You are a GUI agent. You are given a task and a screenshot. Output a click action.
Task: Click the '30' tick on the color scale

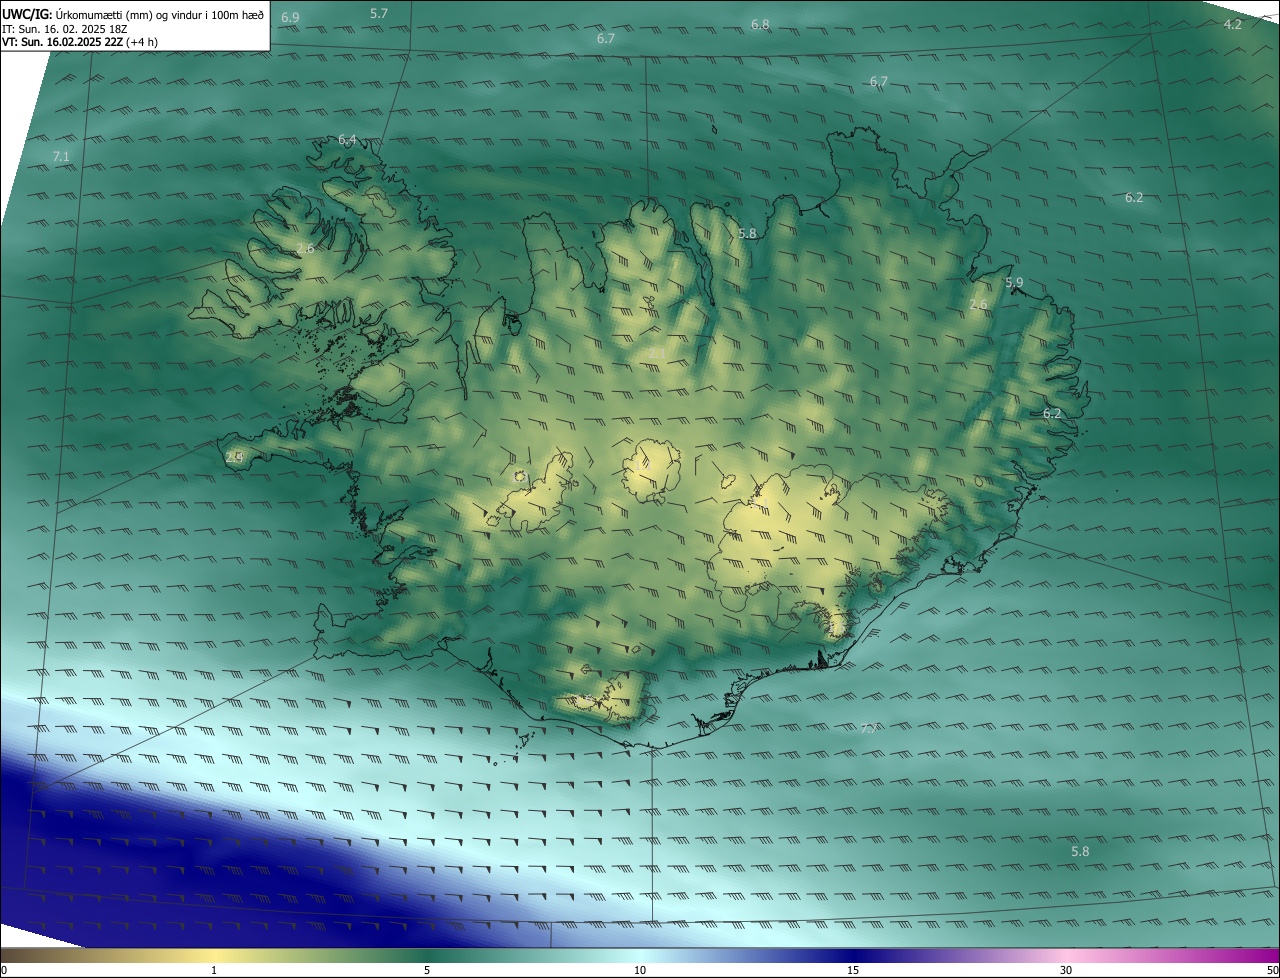(x=1066, y=970)
